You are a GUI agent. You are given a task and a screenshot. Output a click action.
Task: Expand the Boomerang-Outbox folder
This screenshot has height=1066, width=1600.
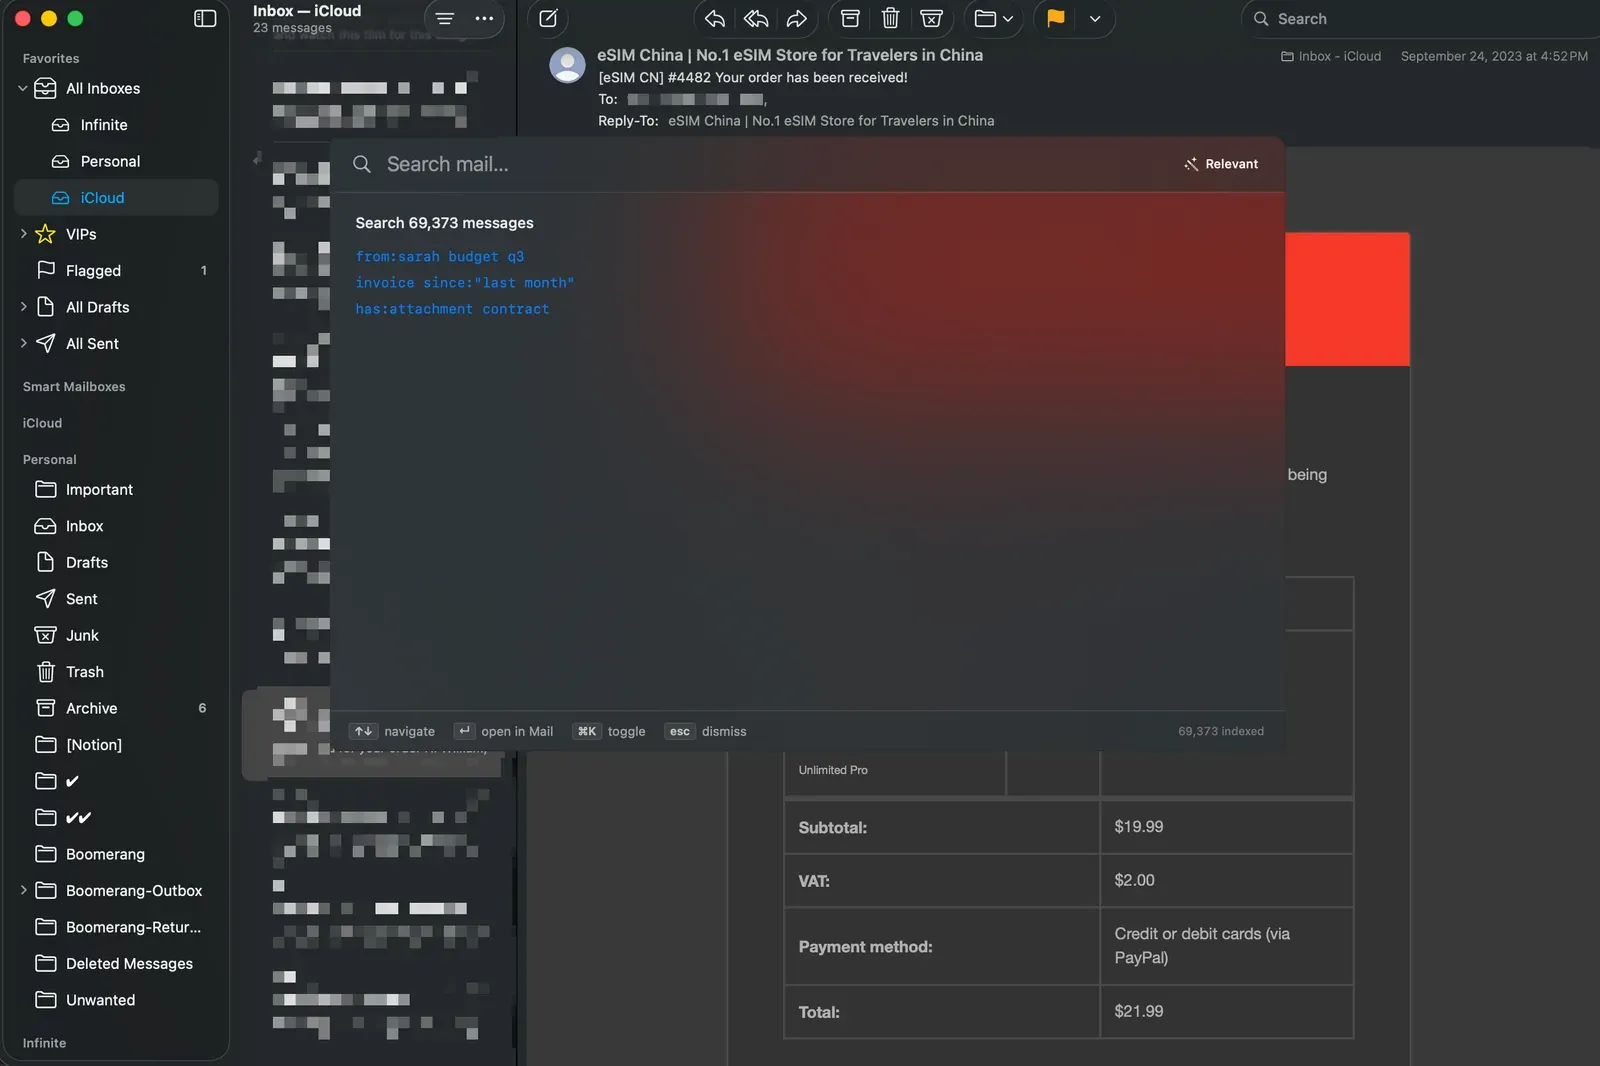tap(23, 890)
